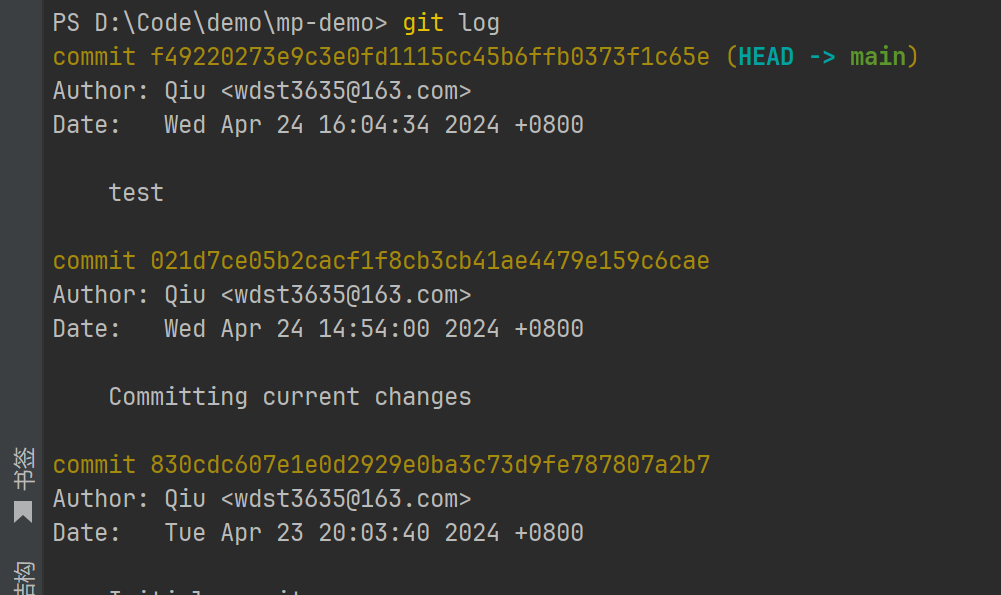Click the second commit's Author line
The width and height of the screenshot is (1001, 595).
(x=262, y=295)
